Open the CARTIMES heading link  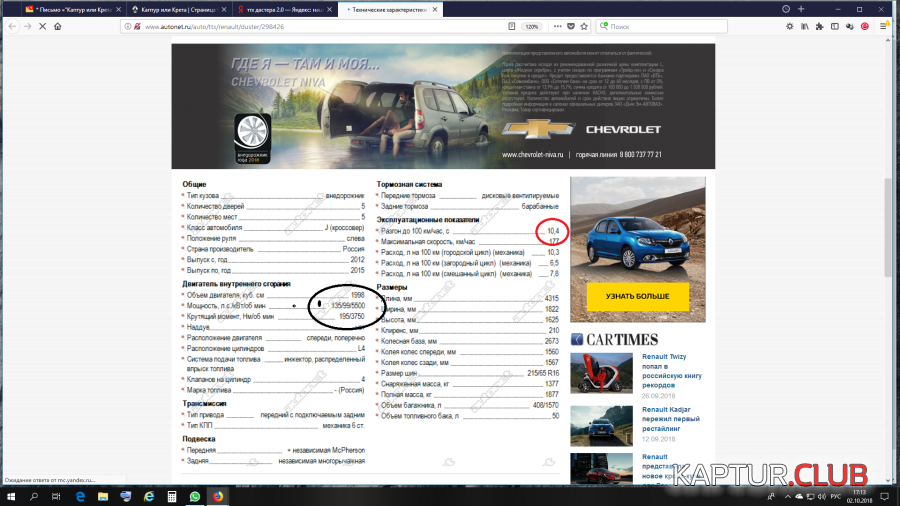[x=615, y=340]
